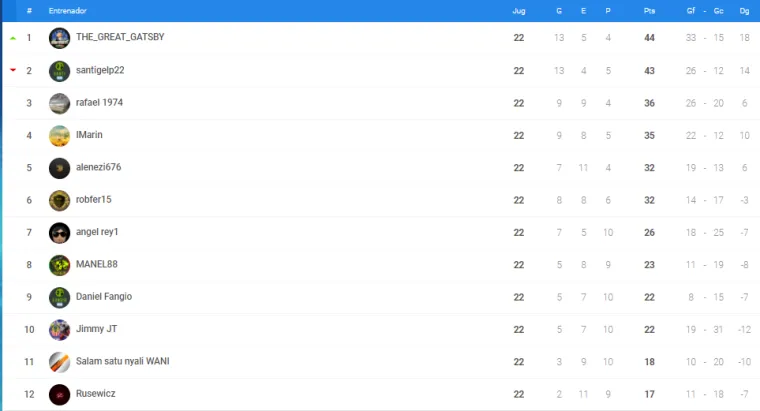Click IMarin goal difference 10
The height and width of the screenshot is (411, 760).
pos(744,136)
